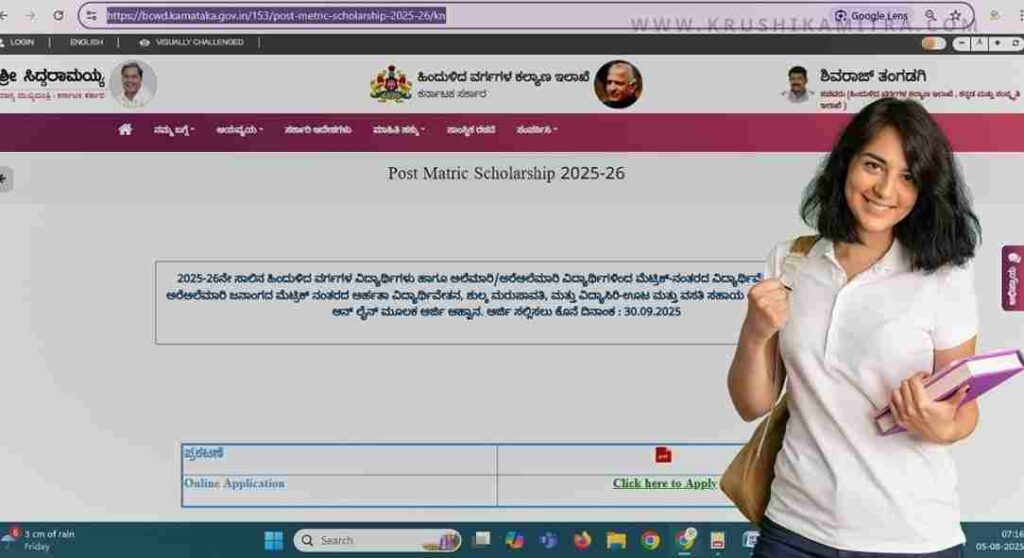Expand the ಸಂಪರ್ಕಿಸಿ dropdown menu

point(537,130)
